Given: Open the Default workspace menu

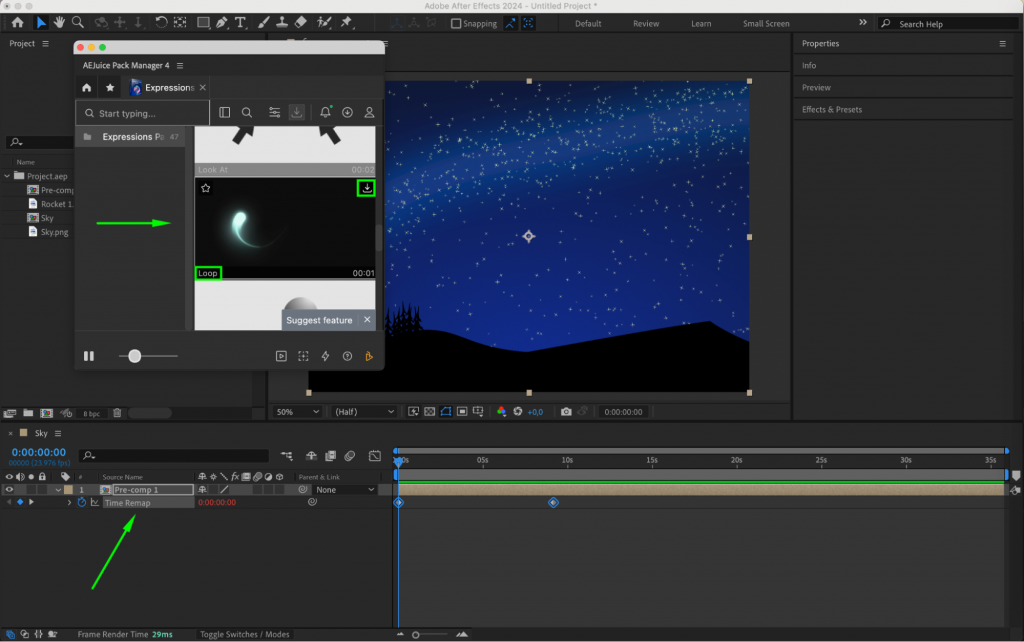Looking at the screenshot, I should click(588, 23).
